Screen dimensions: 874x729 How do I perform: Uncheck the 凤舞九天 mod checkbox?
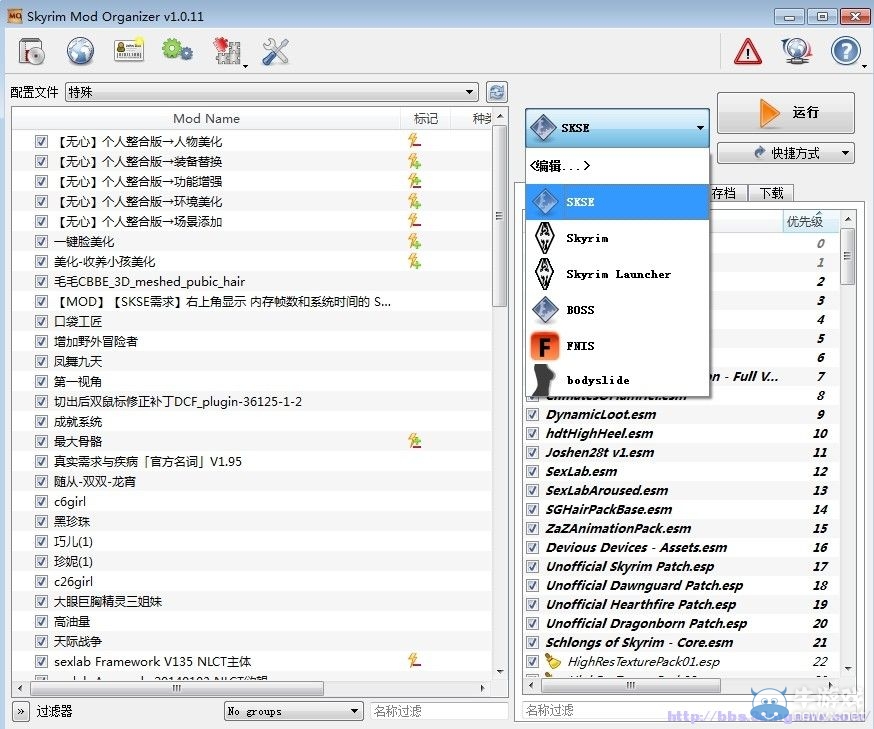41,362
